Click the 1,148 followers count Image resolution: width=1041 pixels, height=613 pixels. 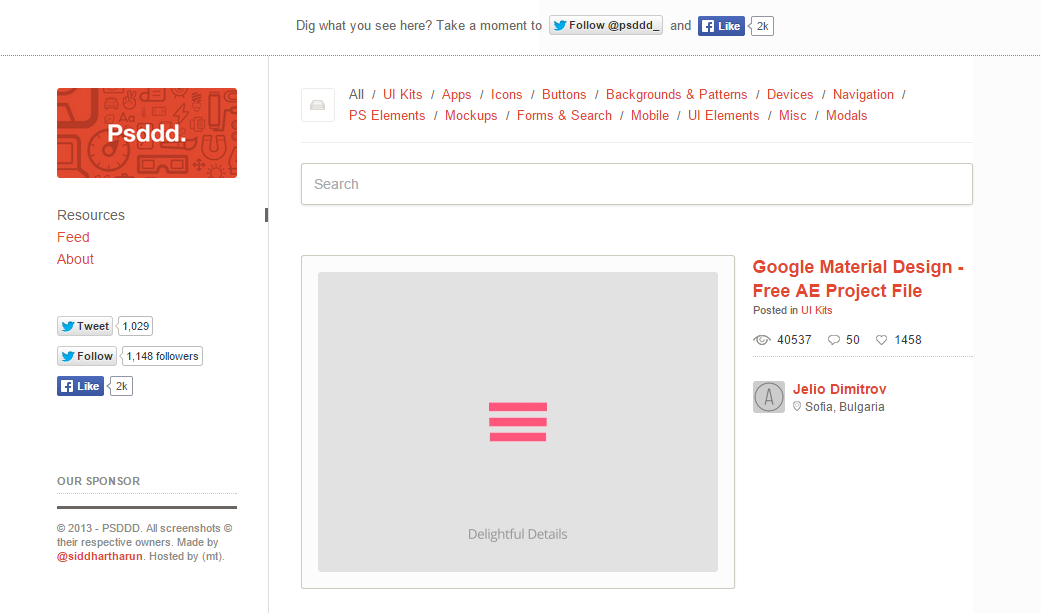coord(163,356)
